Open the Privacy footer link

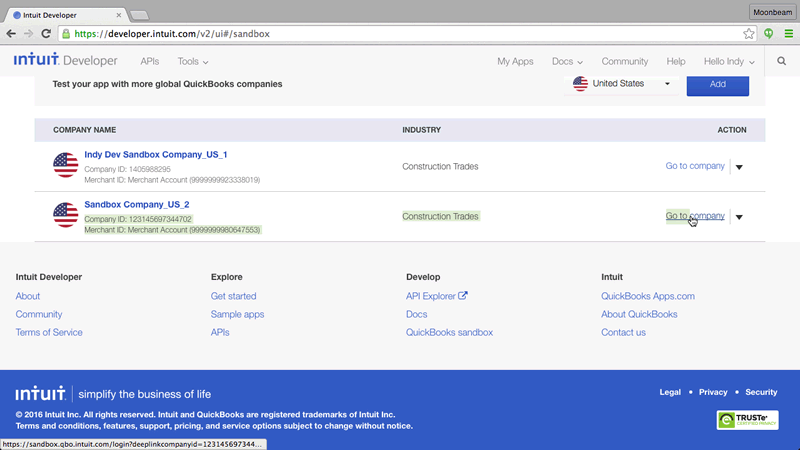click(713, 392)
